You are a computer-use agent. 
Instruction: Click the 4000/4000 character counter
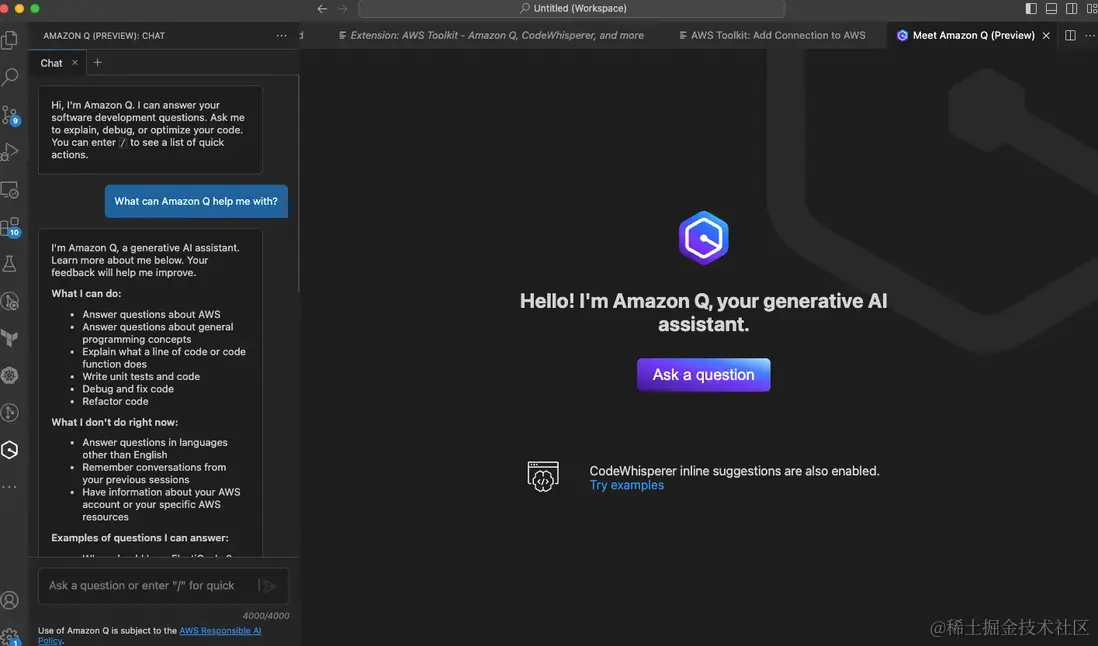265,616
